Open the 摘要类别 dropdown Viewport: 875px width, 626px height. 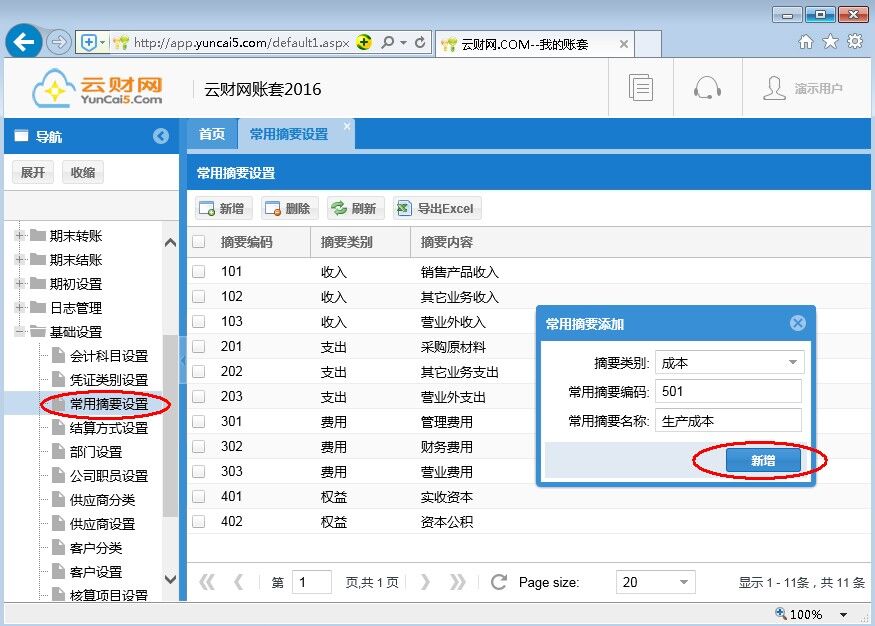pyautogui.click(x=794, y=363)
